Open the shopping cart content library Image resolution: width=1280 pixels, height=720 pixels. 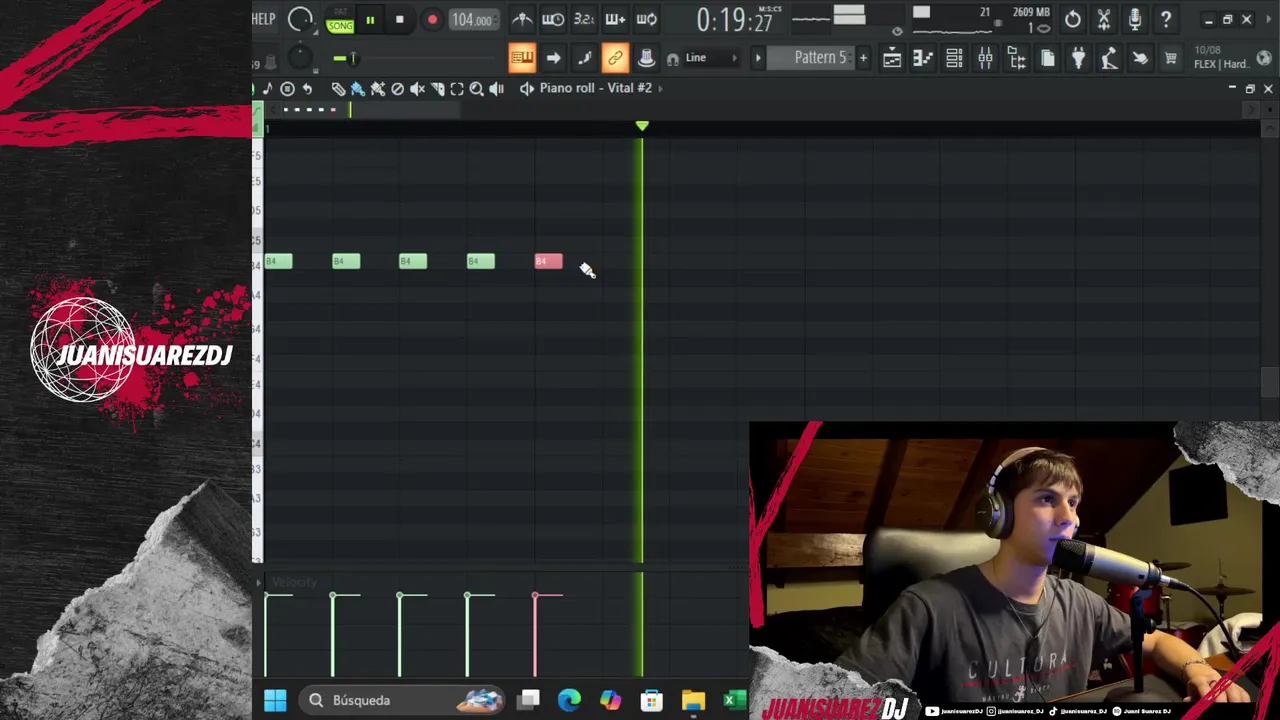(x=1171, y=58)
